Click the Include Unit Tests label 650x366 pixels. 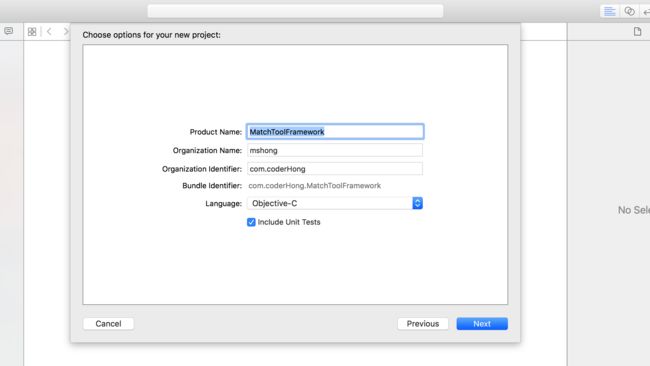pos(289,222)
